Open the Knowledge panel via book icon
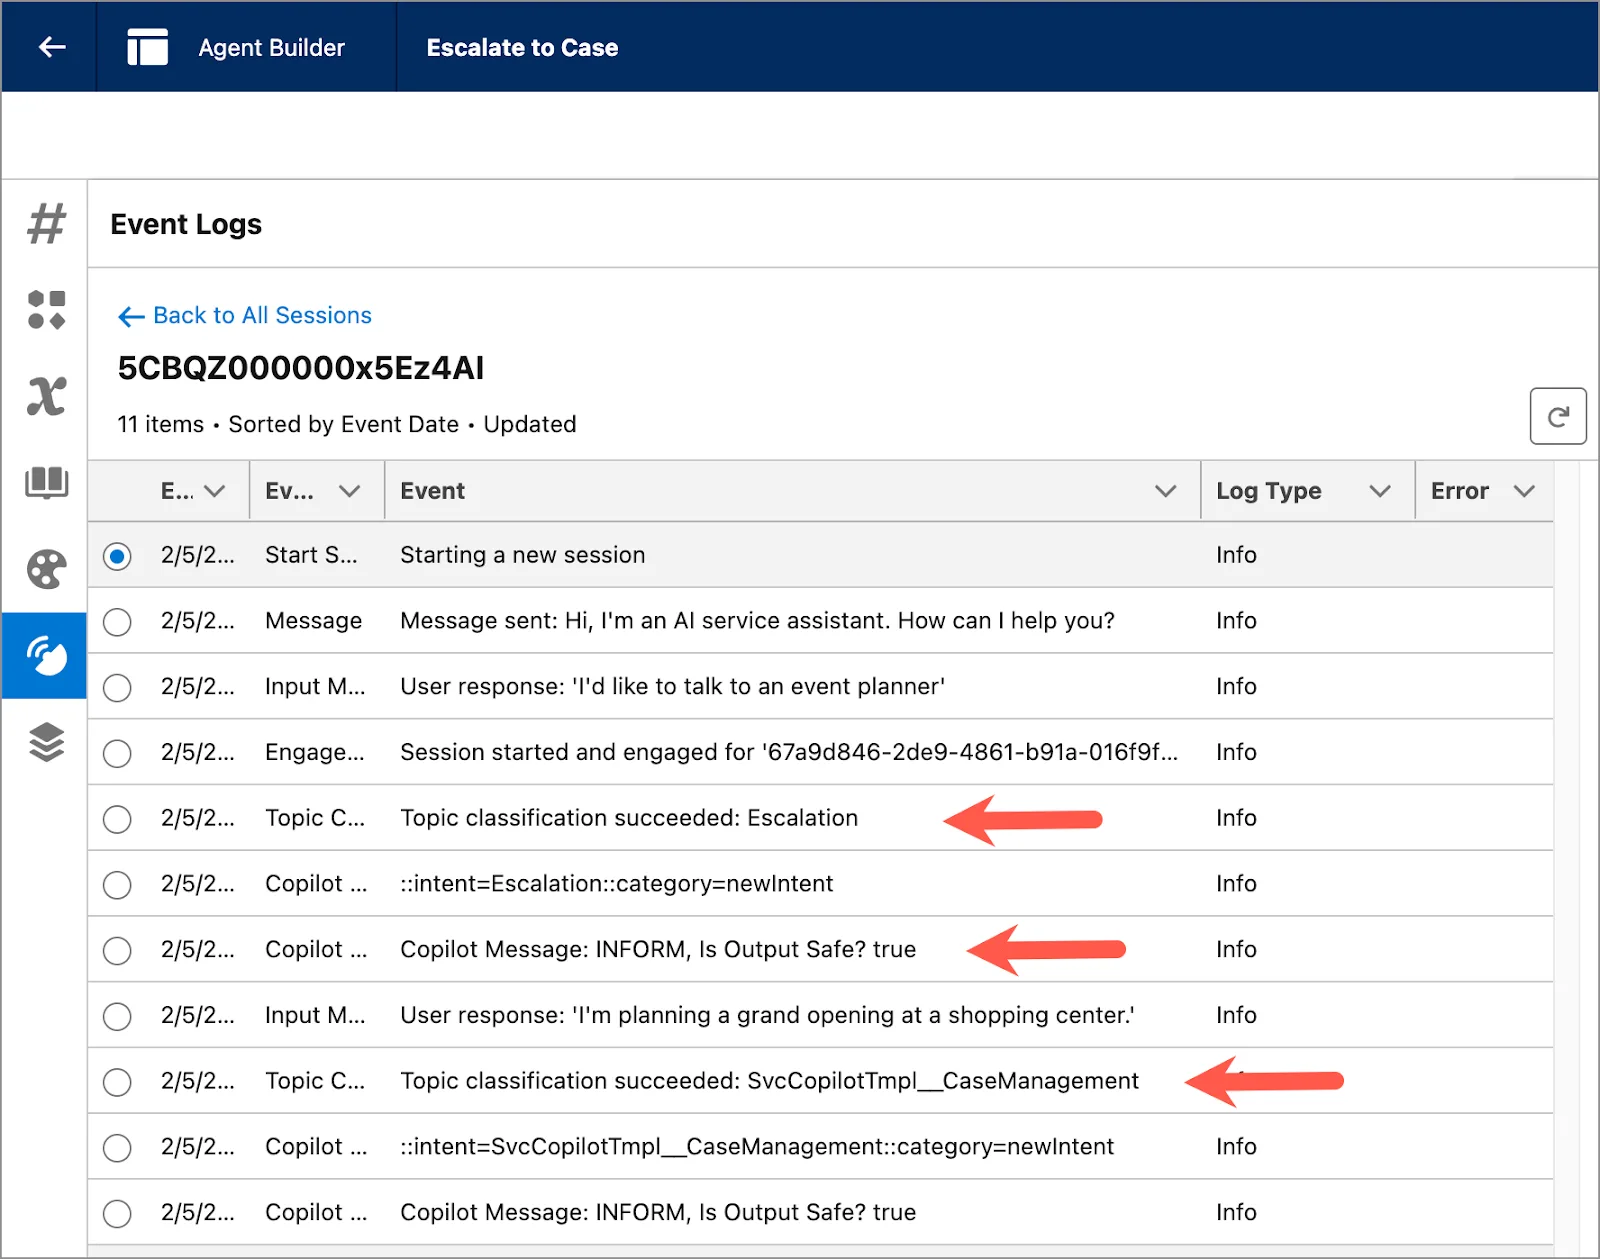 [44, 483]
